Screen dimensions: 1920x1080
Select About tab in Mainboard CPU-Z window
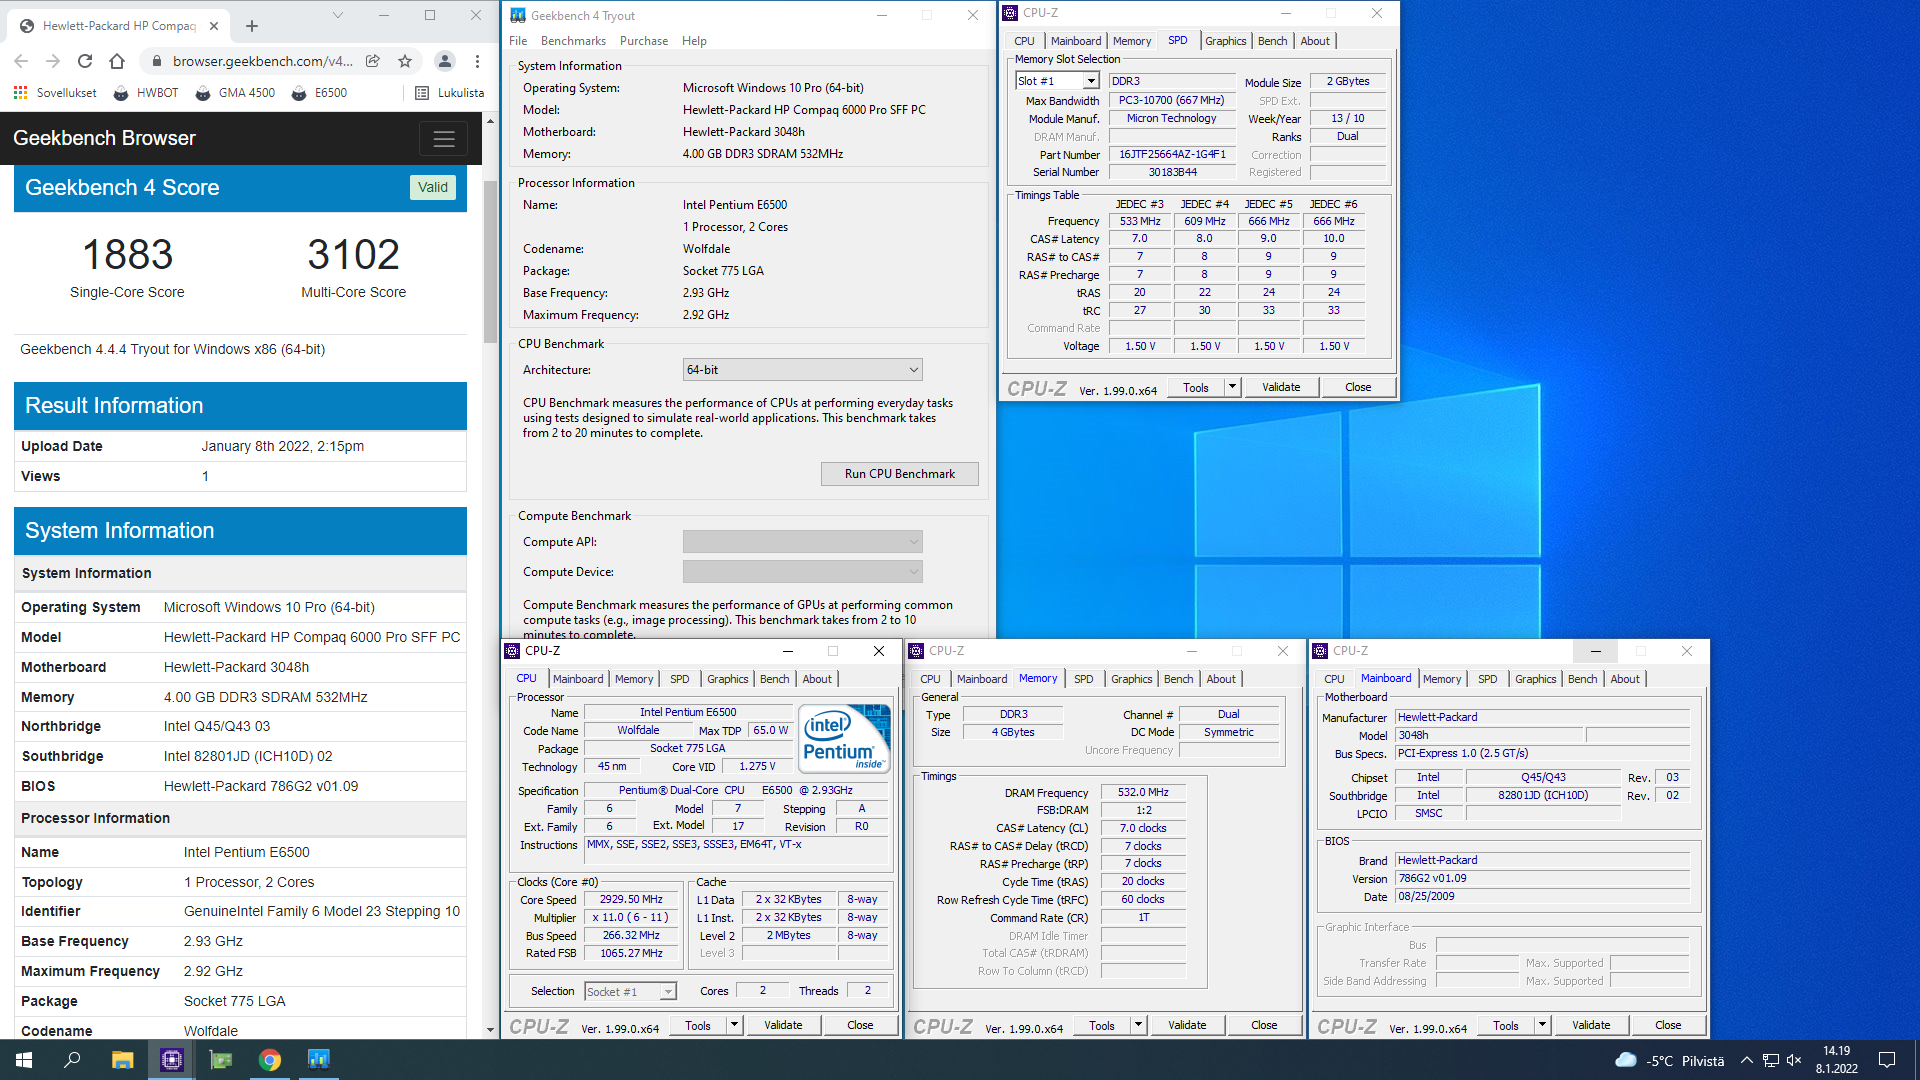1625,679
